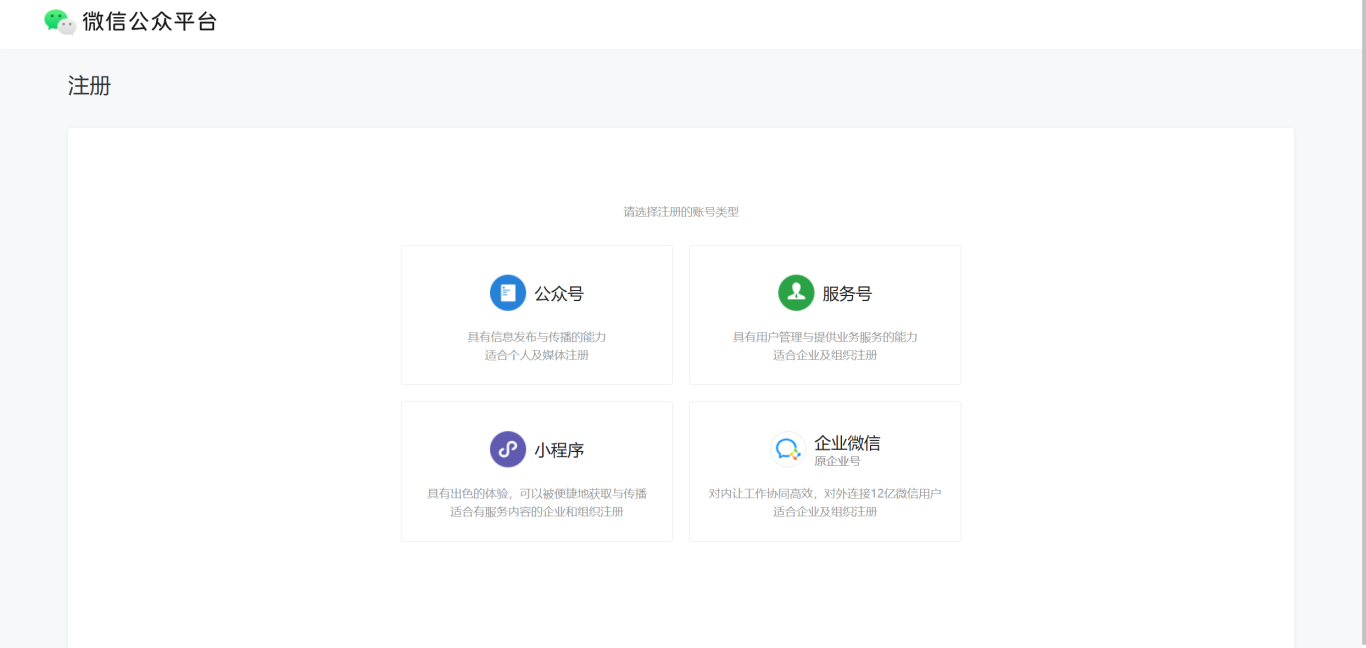Select the blue 公众号 document icon
Viewport: 1366px width, 648px height.
508,293
